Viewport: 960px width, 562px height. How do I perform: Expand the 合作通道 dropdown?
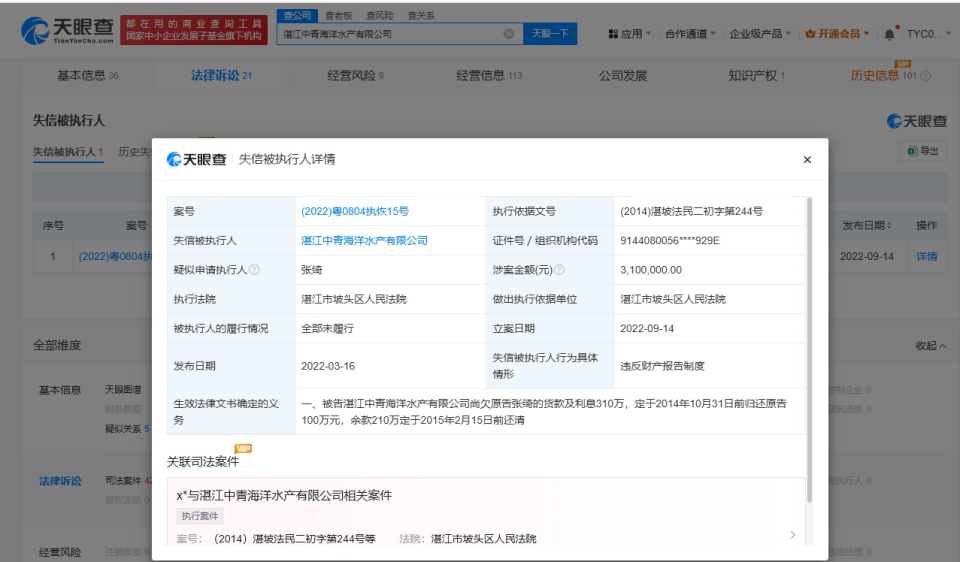tap(690, 34)
